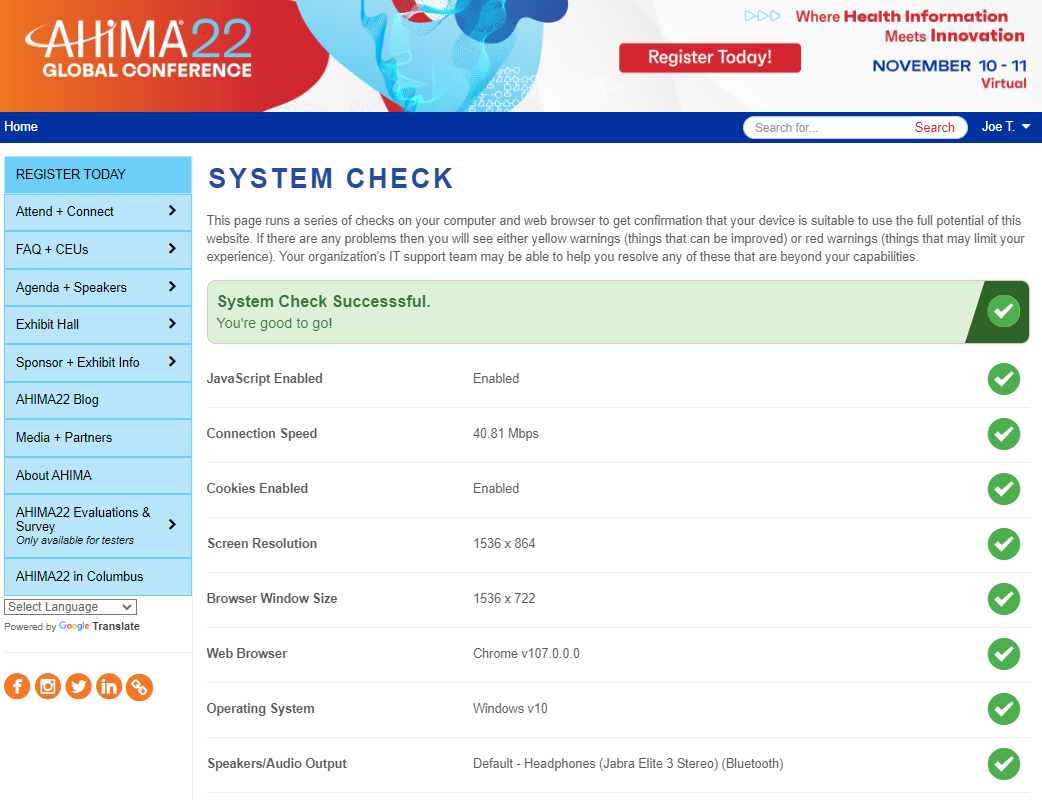Click the Exhibit Hall menu label

pos(47,324)
